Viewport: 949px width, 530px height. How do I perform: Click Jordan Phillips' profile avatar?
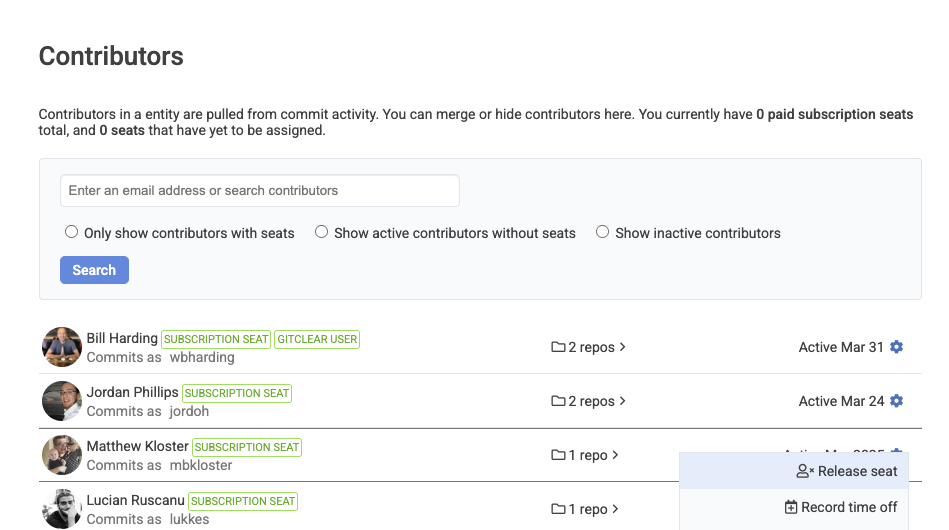tap(62, 401)
